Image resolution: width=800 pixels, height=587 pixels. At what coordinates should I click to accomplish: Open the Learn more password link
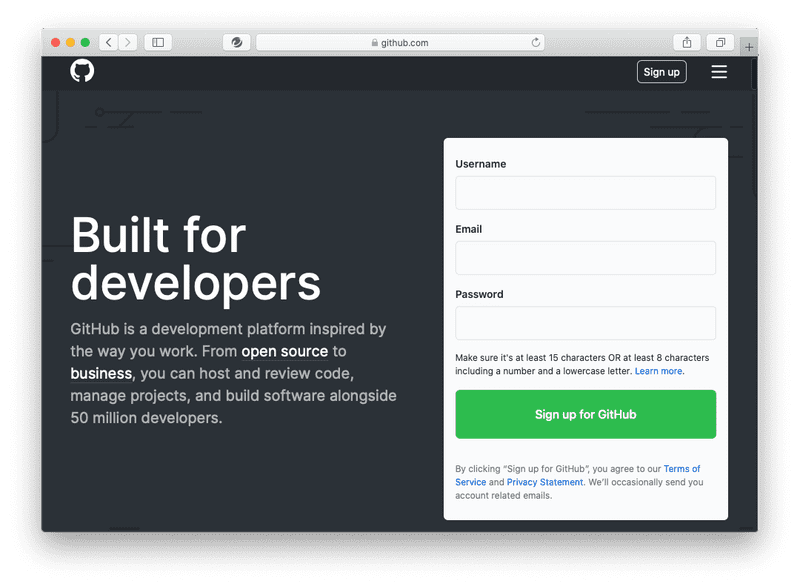pos(658,371)
